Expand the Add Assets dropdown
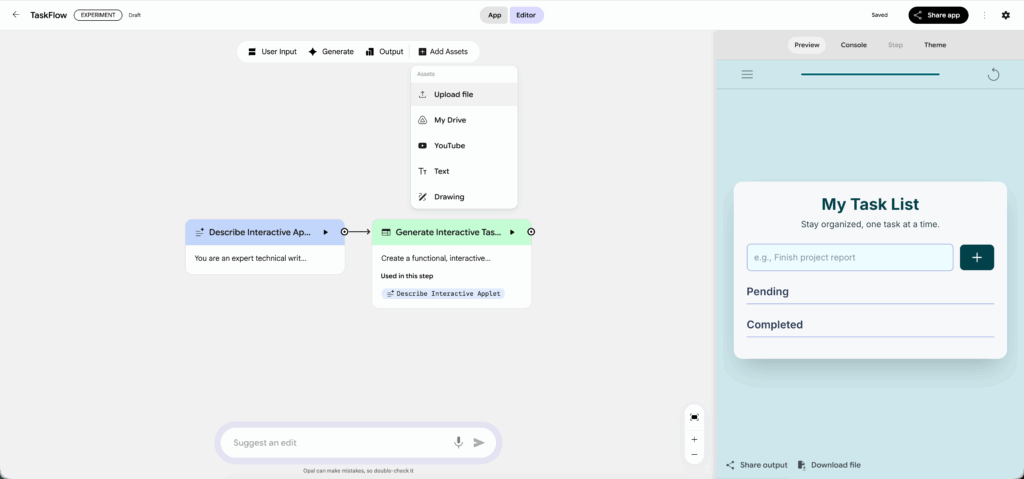This screenshot has height=479, width=1024. (442, 51)
